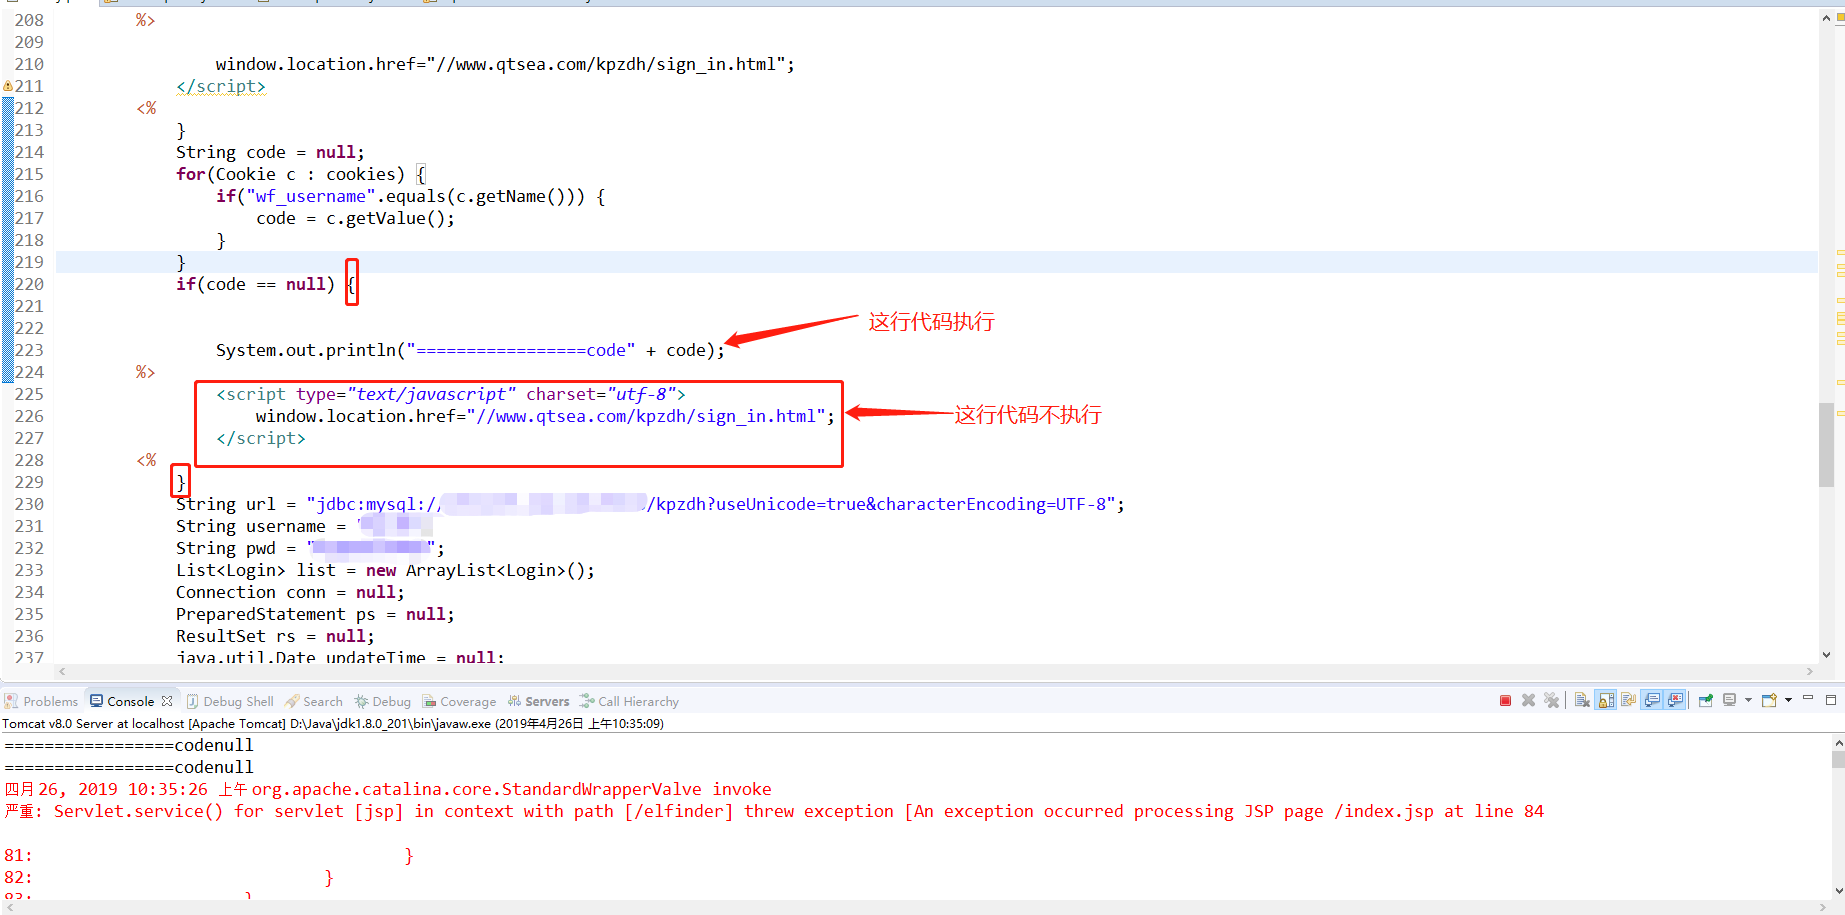Terminate the running Tomcat server

point(1505,701)
